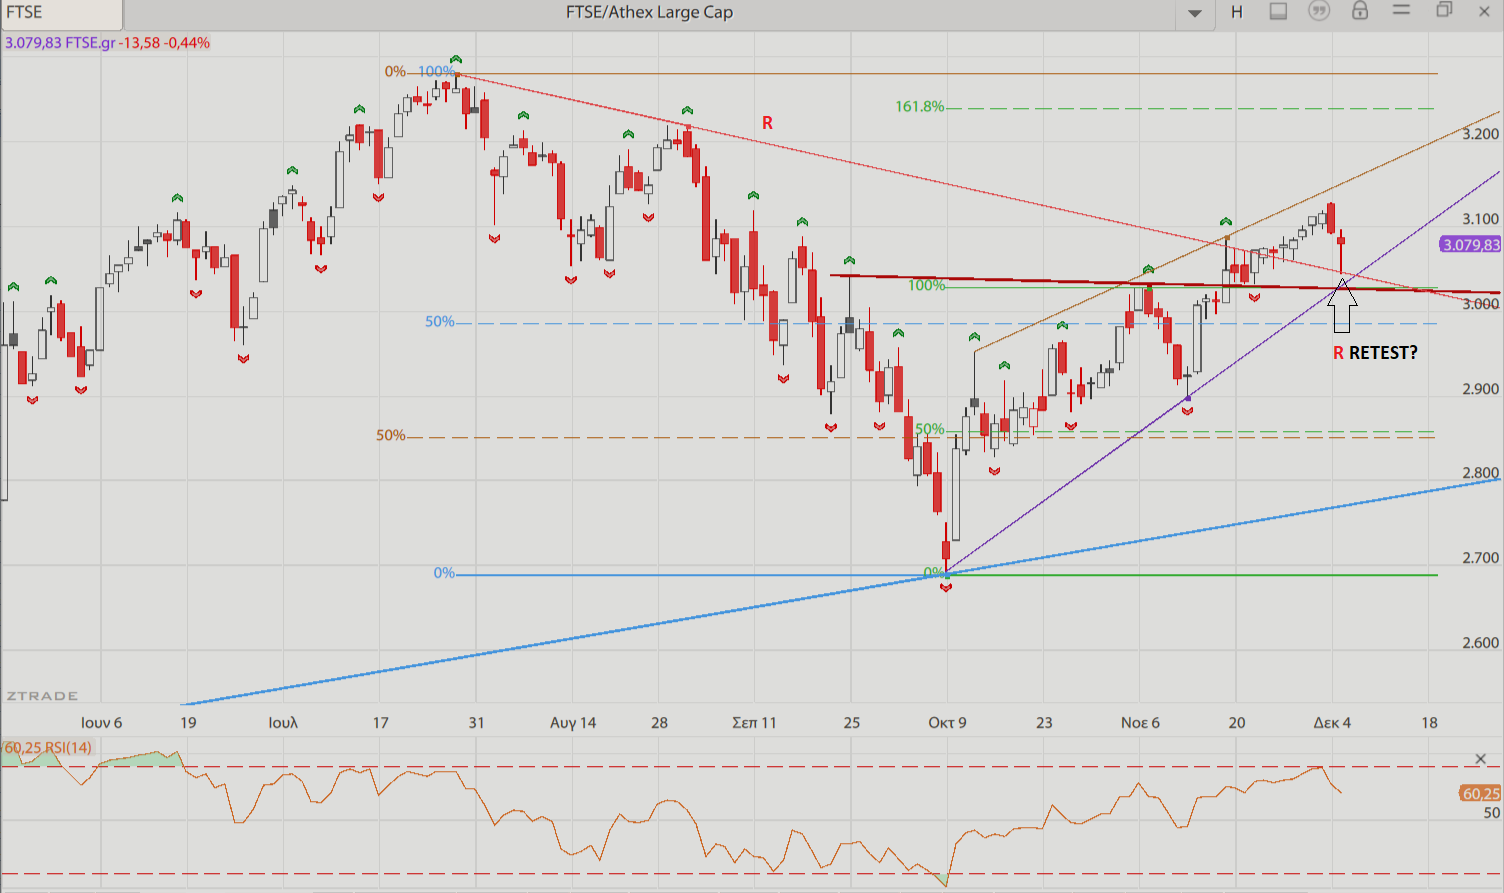Select the blue 50% retracement label
The image size is (1504, 893).
click(440, 322)
